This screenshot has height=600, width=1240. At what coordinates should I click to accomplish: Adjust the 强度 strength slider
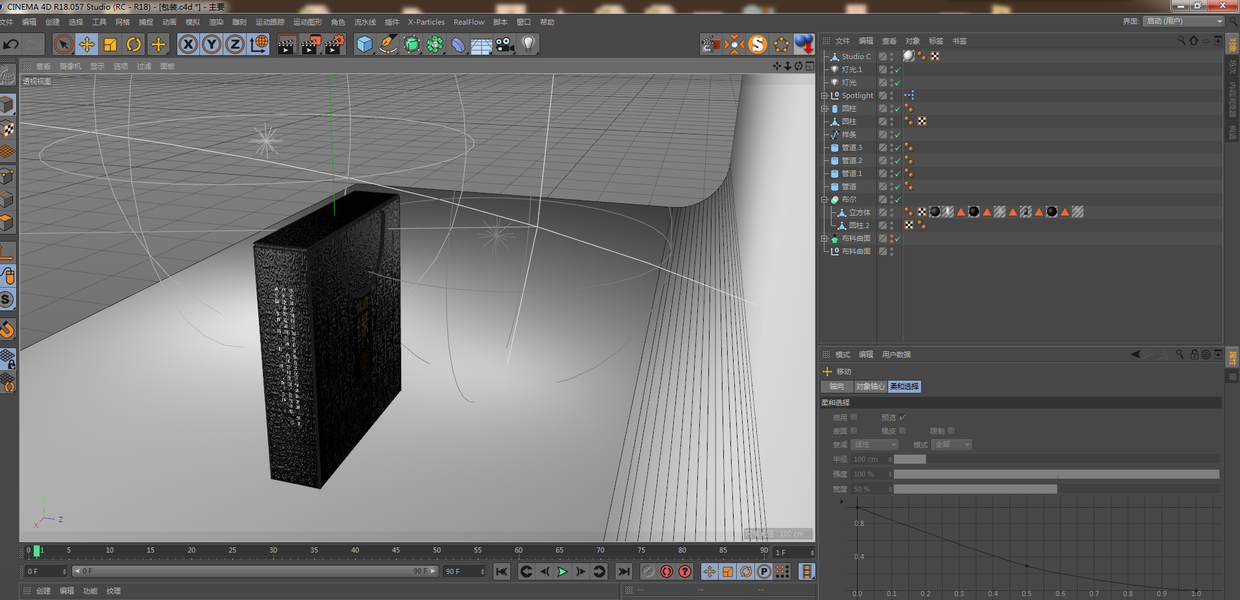click(1056, 474)
